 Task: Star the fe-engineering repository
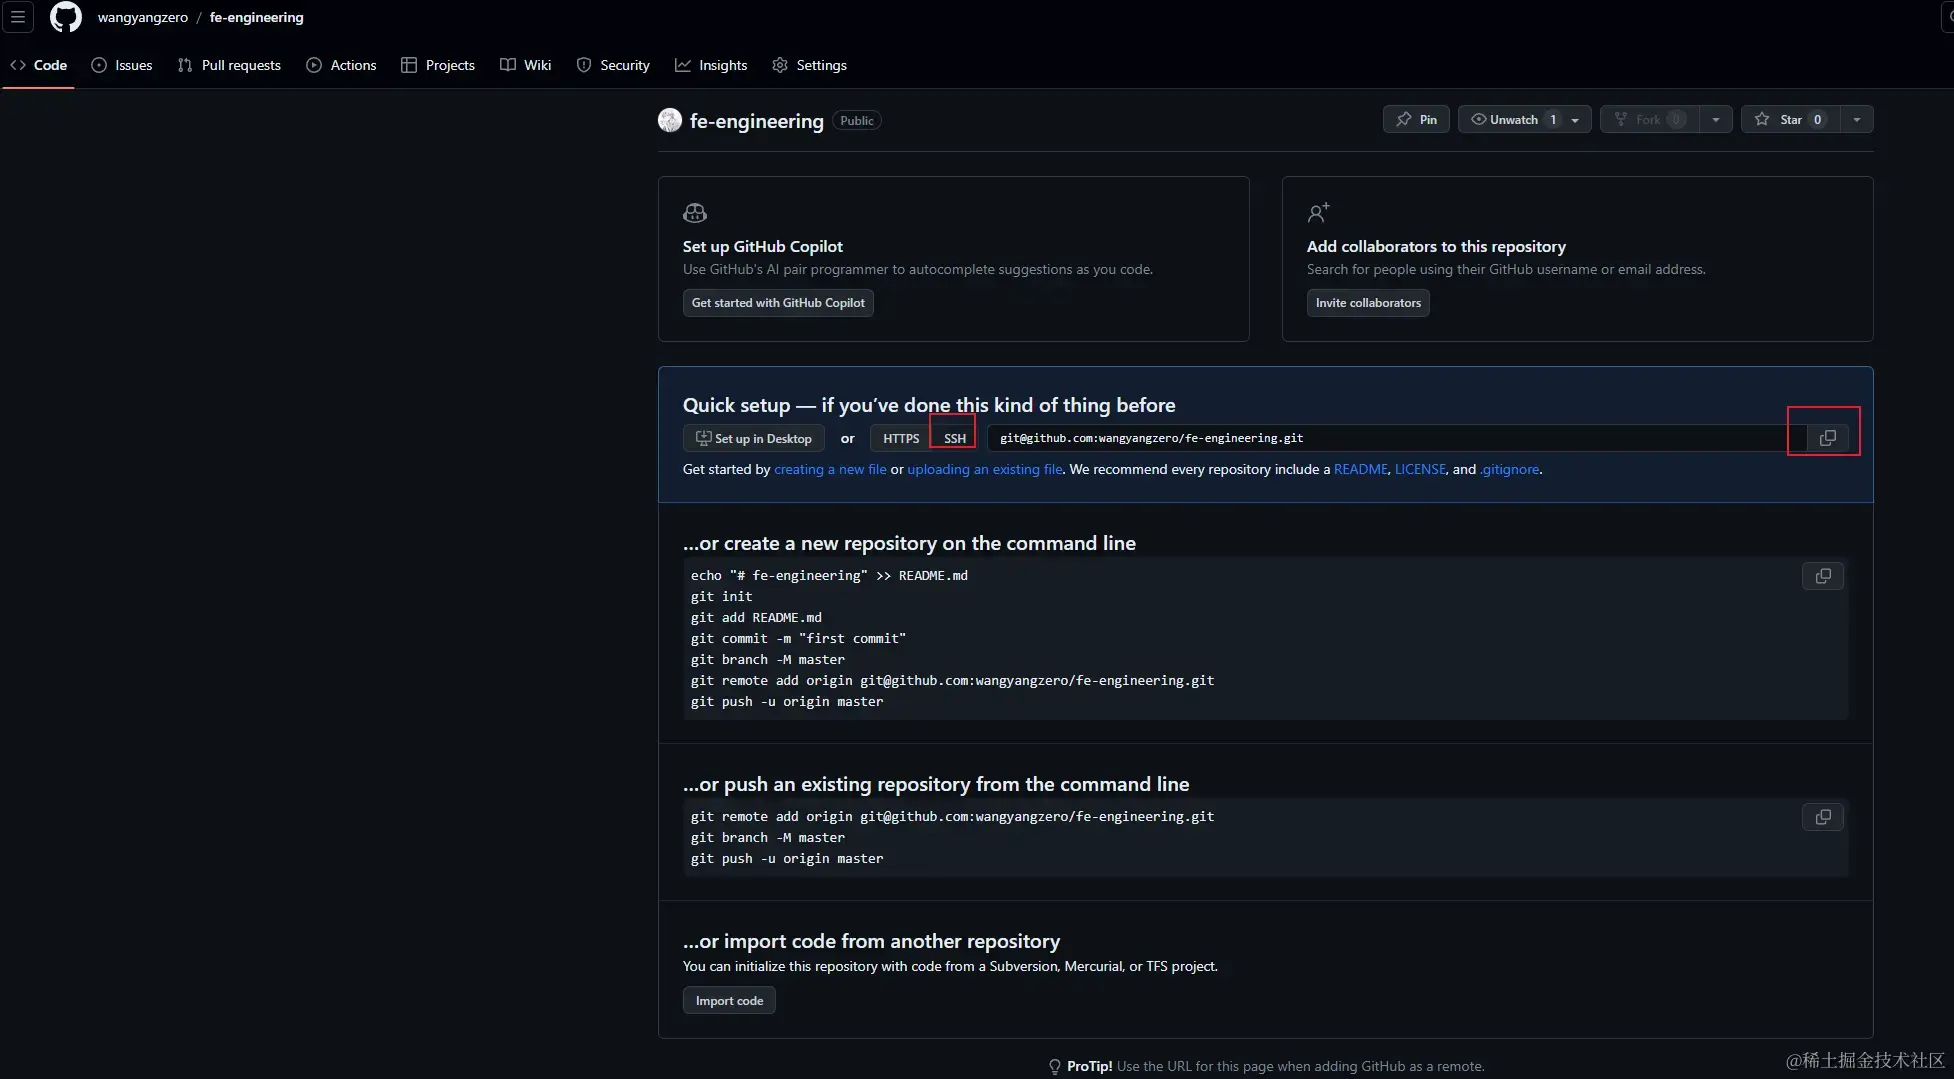tap(1790, 119)
